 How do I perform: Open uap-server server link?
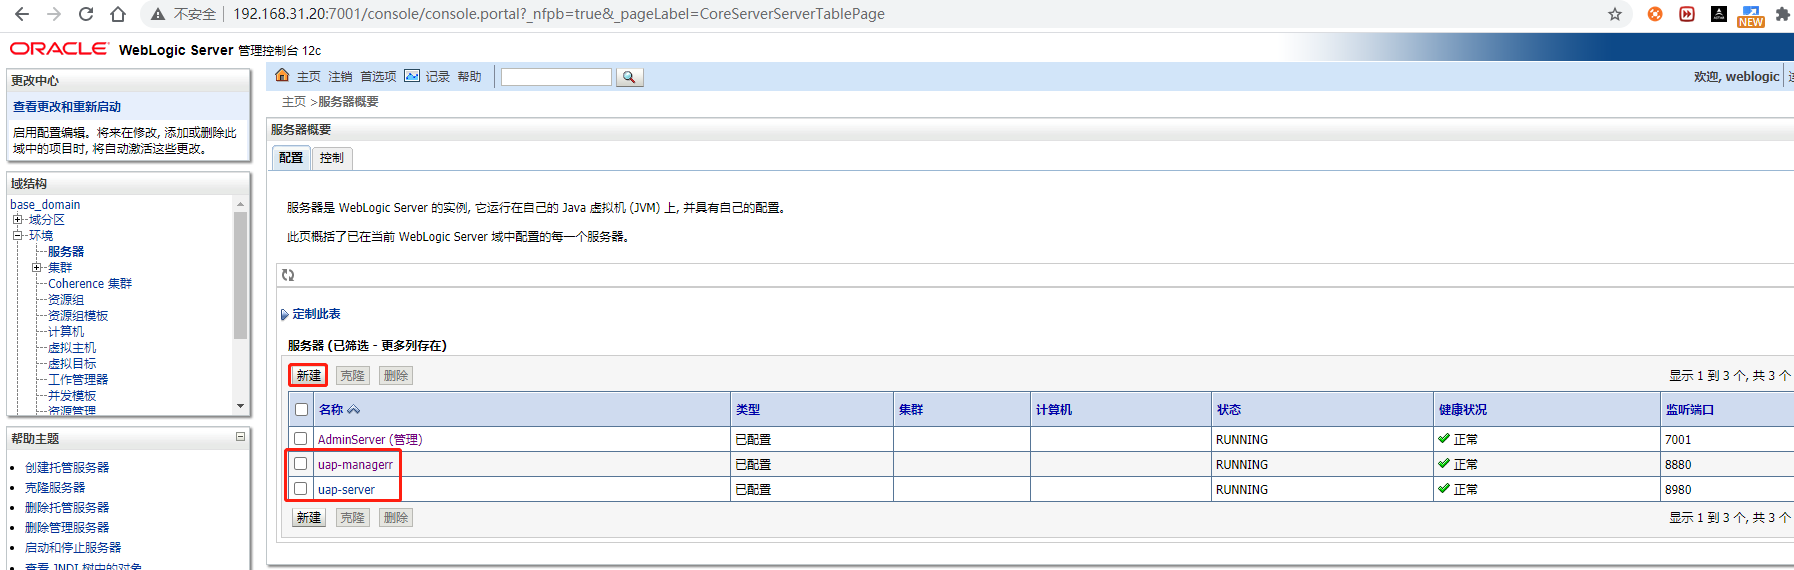346,490
